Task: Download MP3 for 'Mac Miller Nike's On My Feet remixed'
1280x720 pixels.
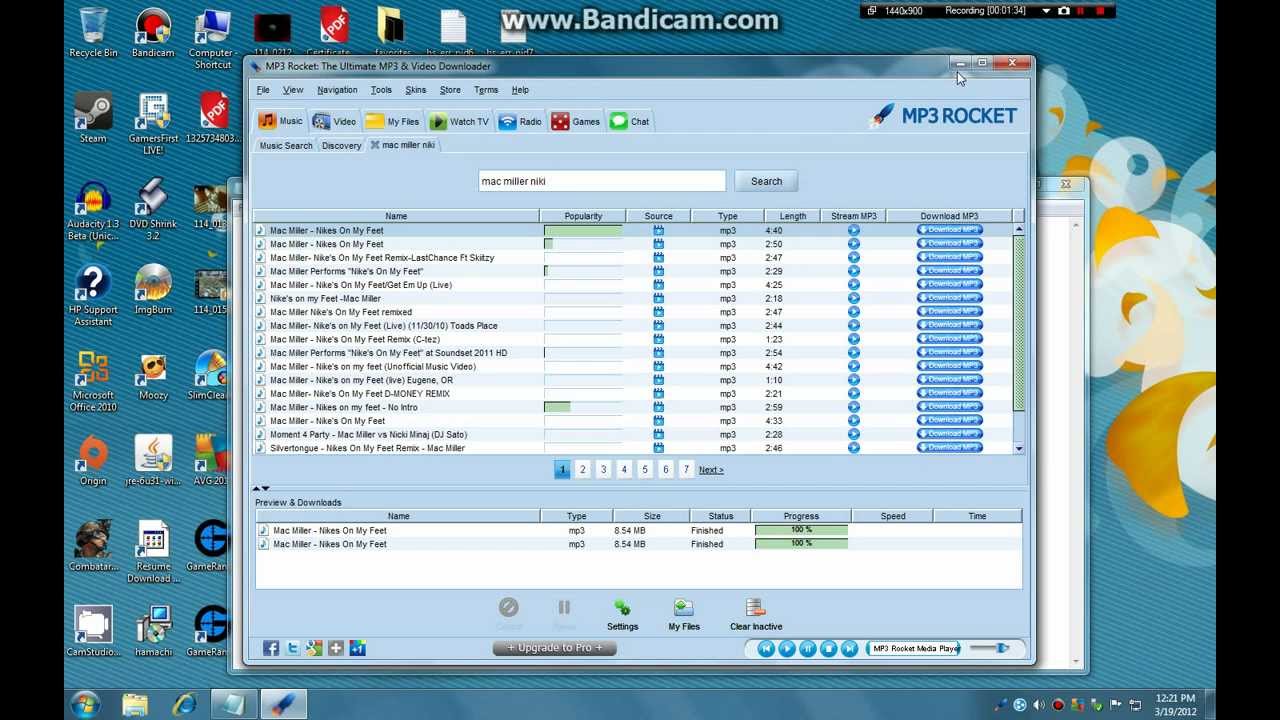Action: click(x=949, y=311)
